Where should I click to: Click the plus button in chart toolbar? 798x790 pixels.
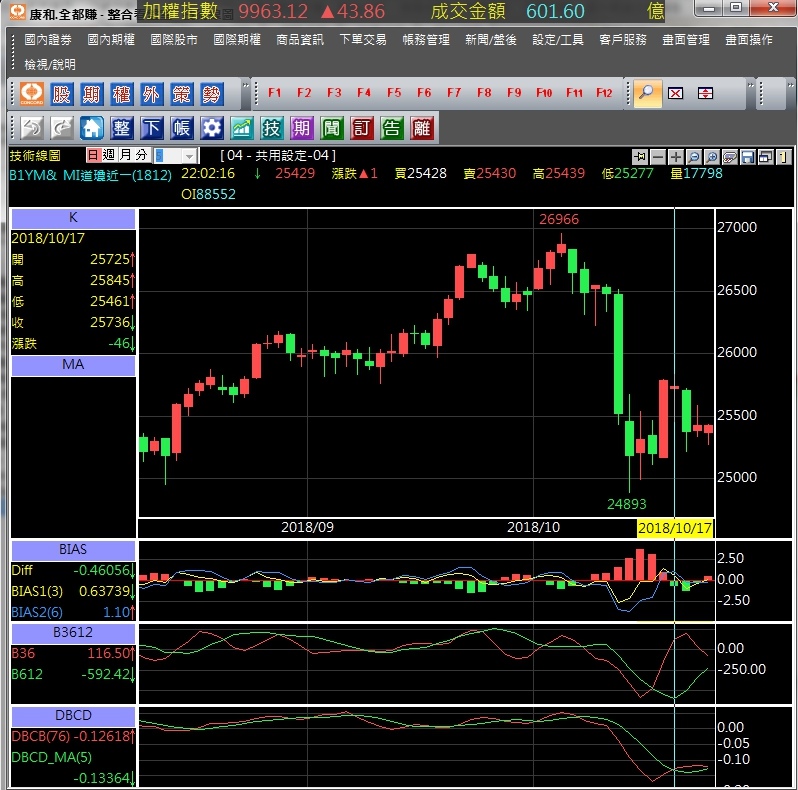pyautogui.click(x=676, y=157)
